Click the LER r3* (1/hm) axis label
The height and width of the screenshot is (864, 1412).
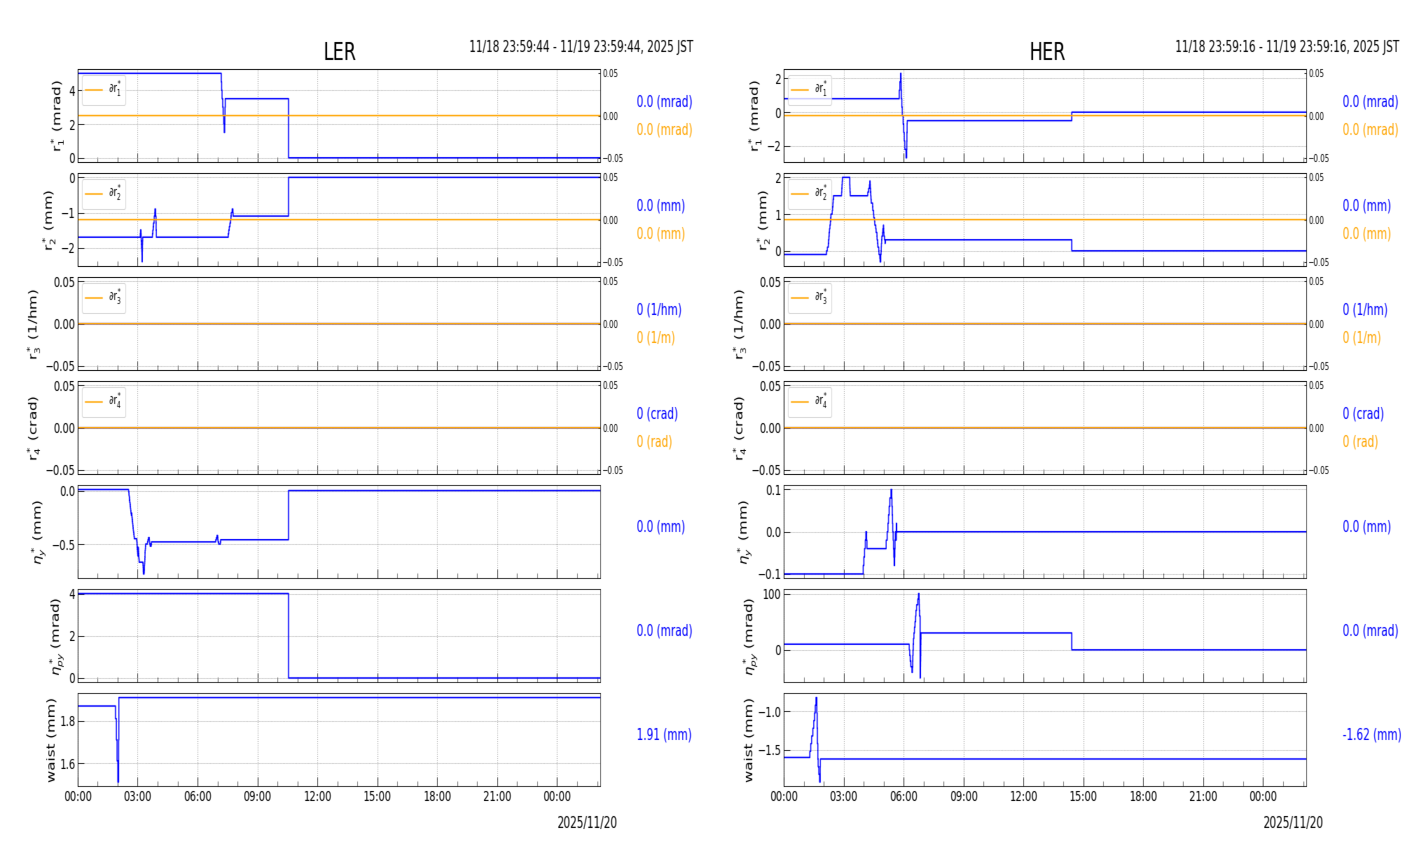pos(33,324)
